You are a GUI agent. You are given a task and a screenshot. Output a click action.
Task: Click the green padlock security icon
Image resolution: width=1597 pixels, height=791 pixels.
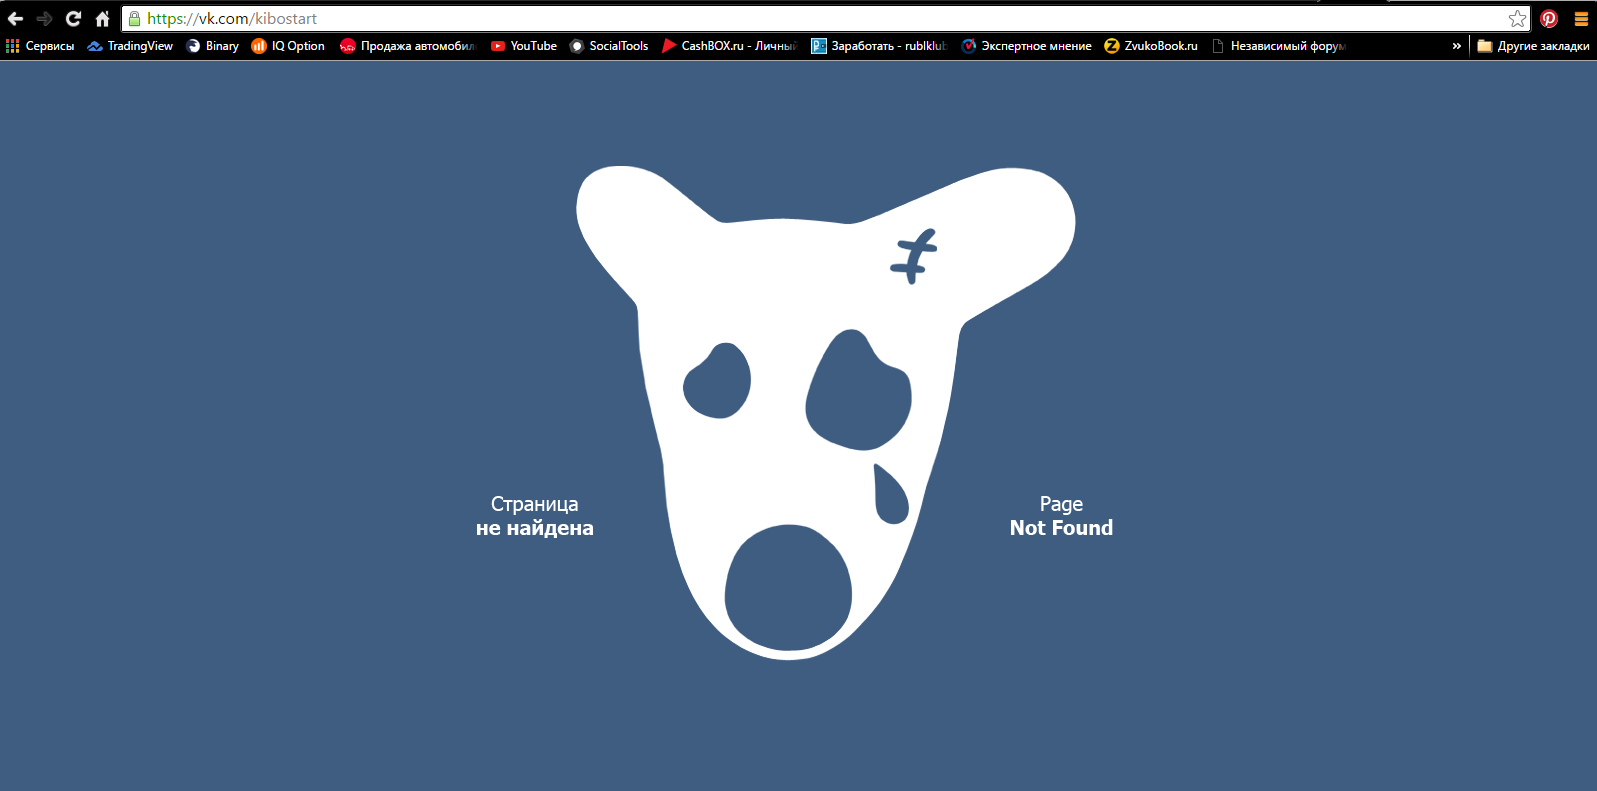[134, 18]
